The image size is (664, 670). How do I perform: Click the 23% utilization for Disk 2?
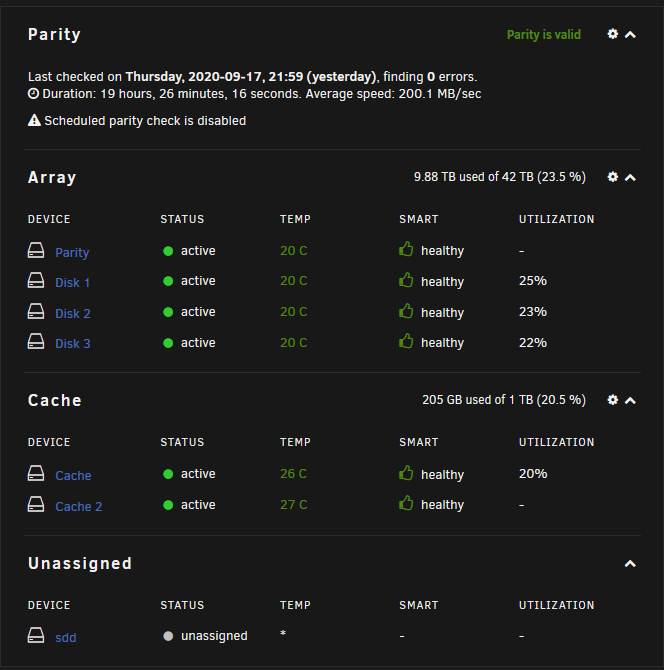[533, 312]
